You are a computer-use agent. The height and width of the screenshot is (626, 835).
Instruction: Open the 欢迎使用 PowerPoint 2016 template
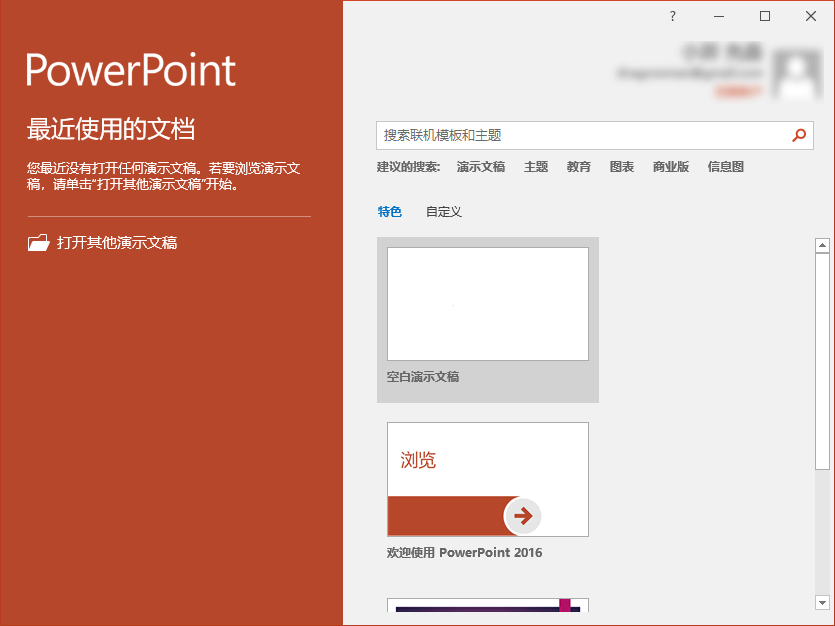tap(488, 479)
